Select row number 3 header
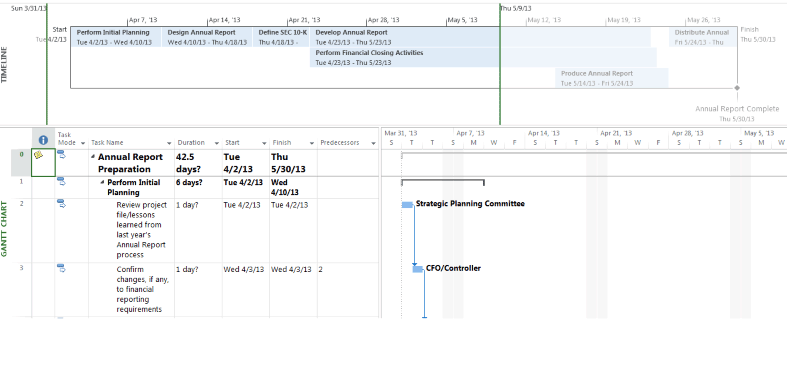This screenshot has height=384, width=800. pos(21,289)
